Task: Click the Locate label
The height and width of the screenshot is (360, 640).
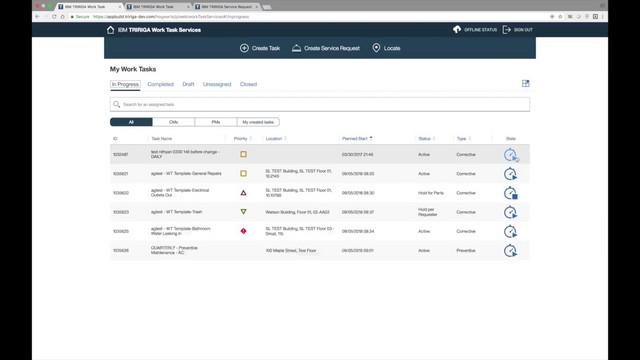Action: [392, 48]
